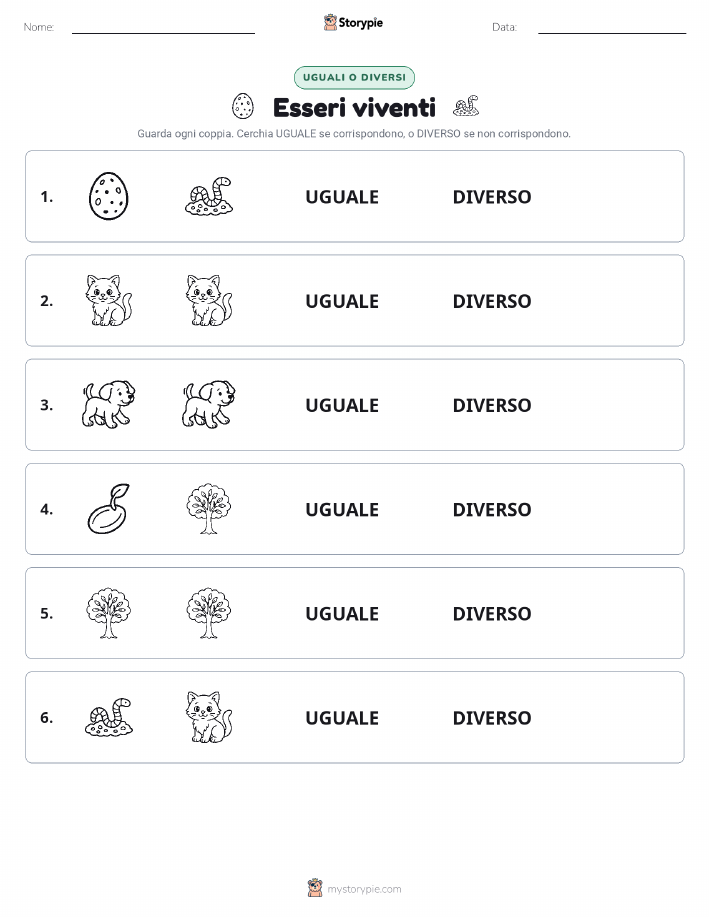Screen dimensions: 709x917
Task: Choose DIVERSO for row 1
Action: pos(492,197)
